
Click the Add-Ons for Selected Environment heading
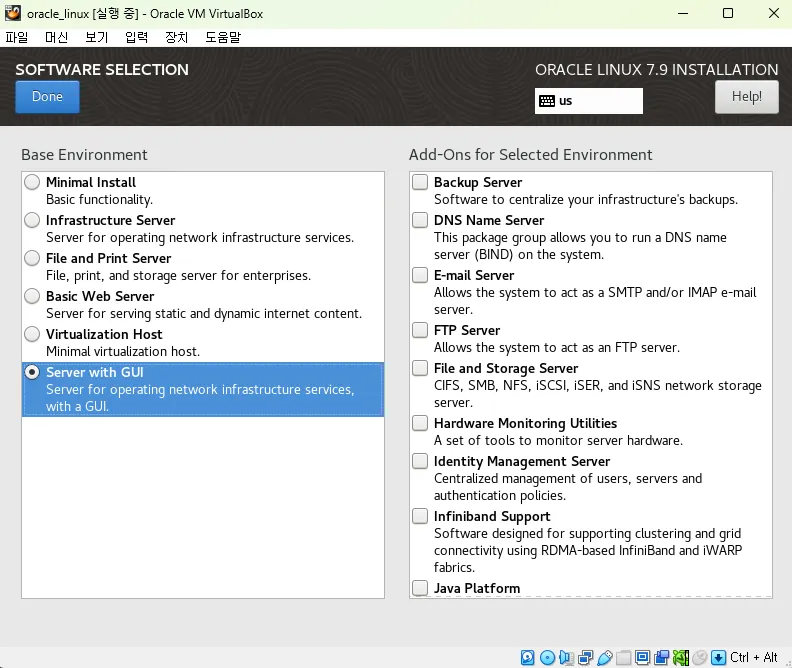tap(530, 155)
